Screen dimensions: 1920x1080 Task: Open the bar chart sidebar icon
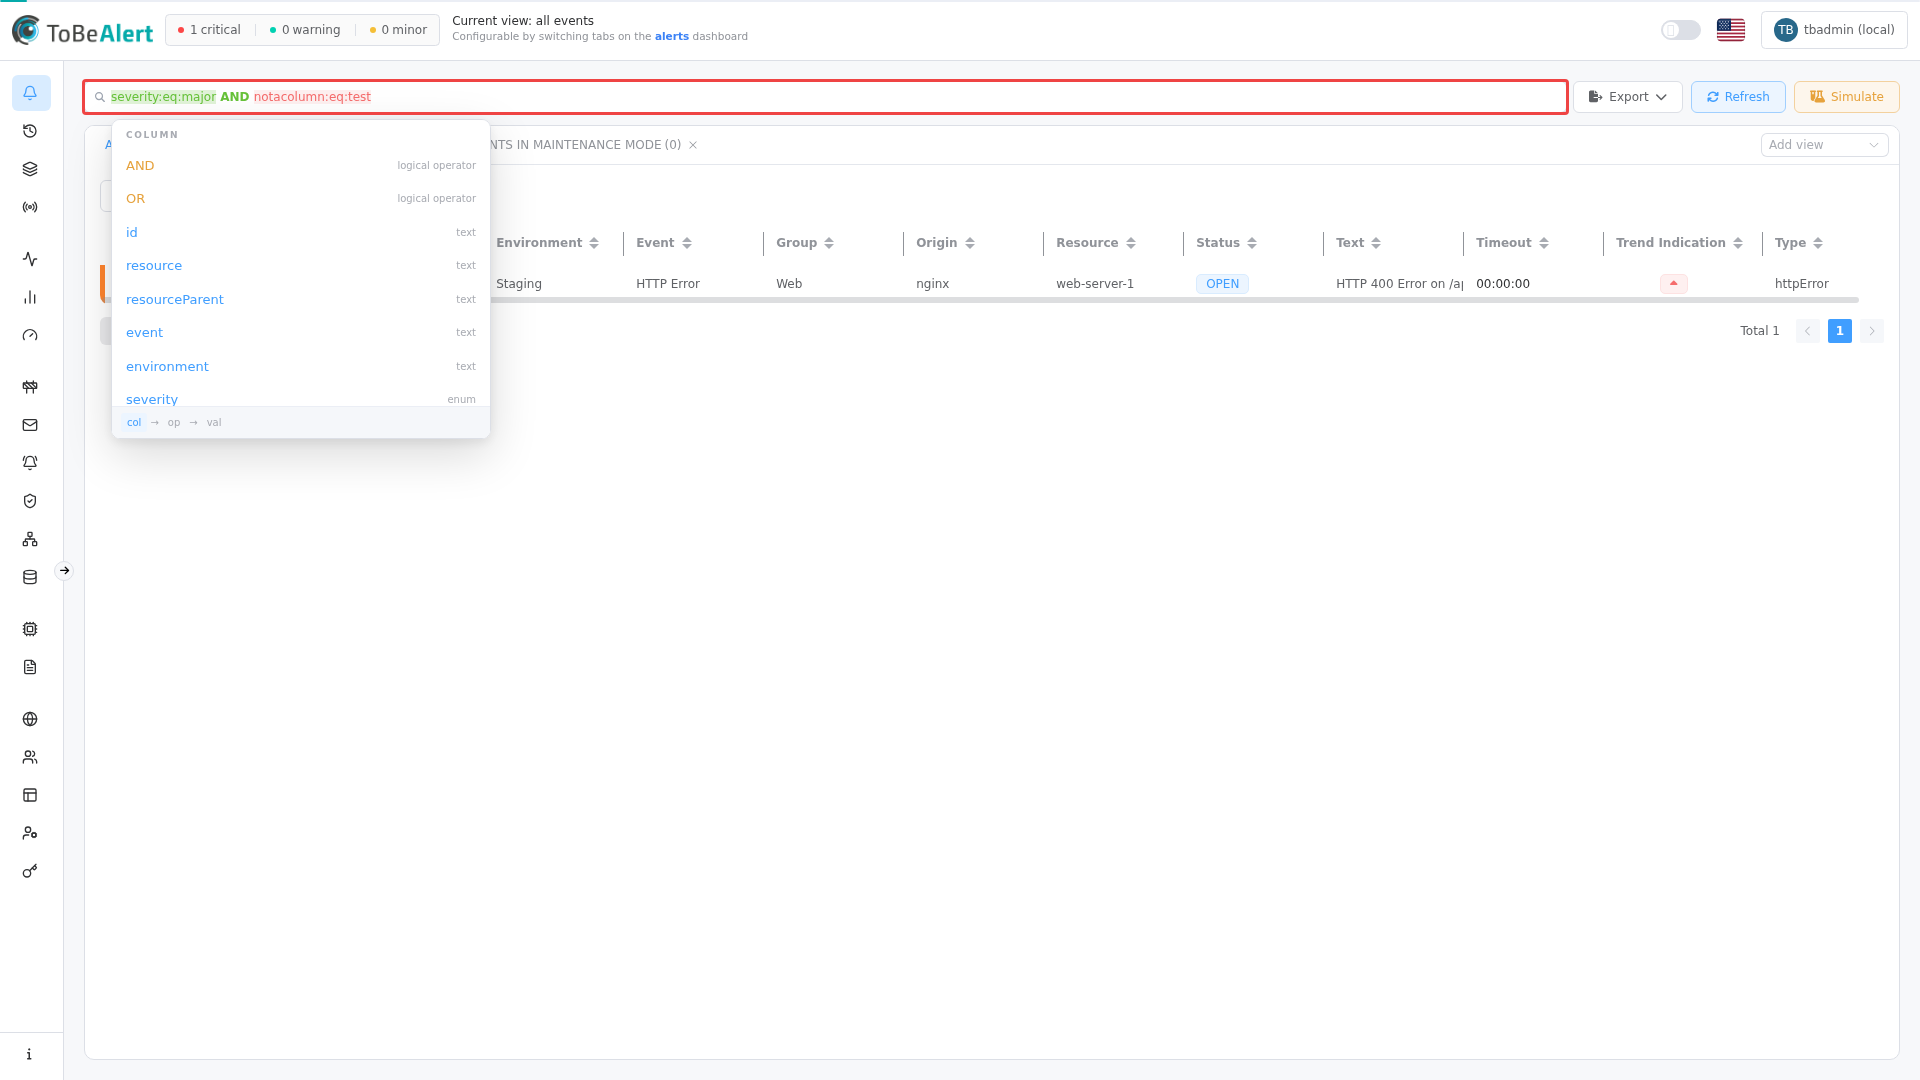pos(30,297)
